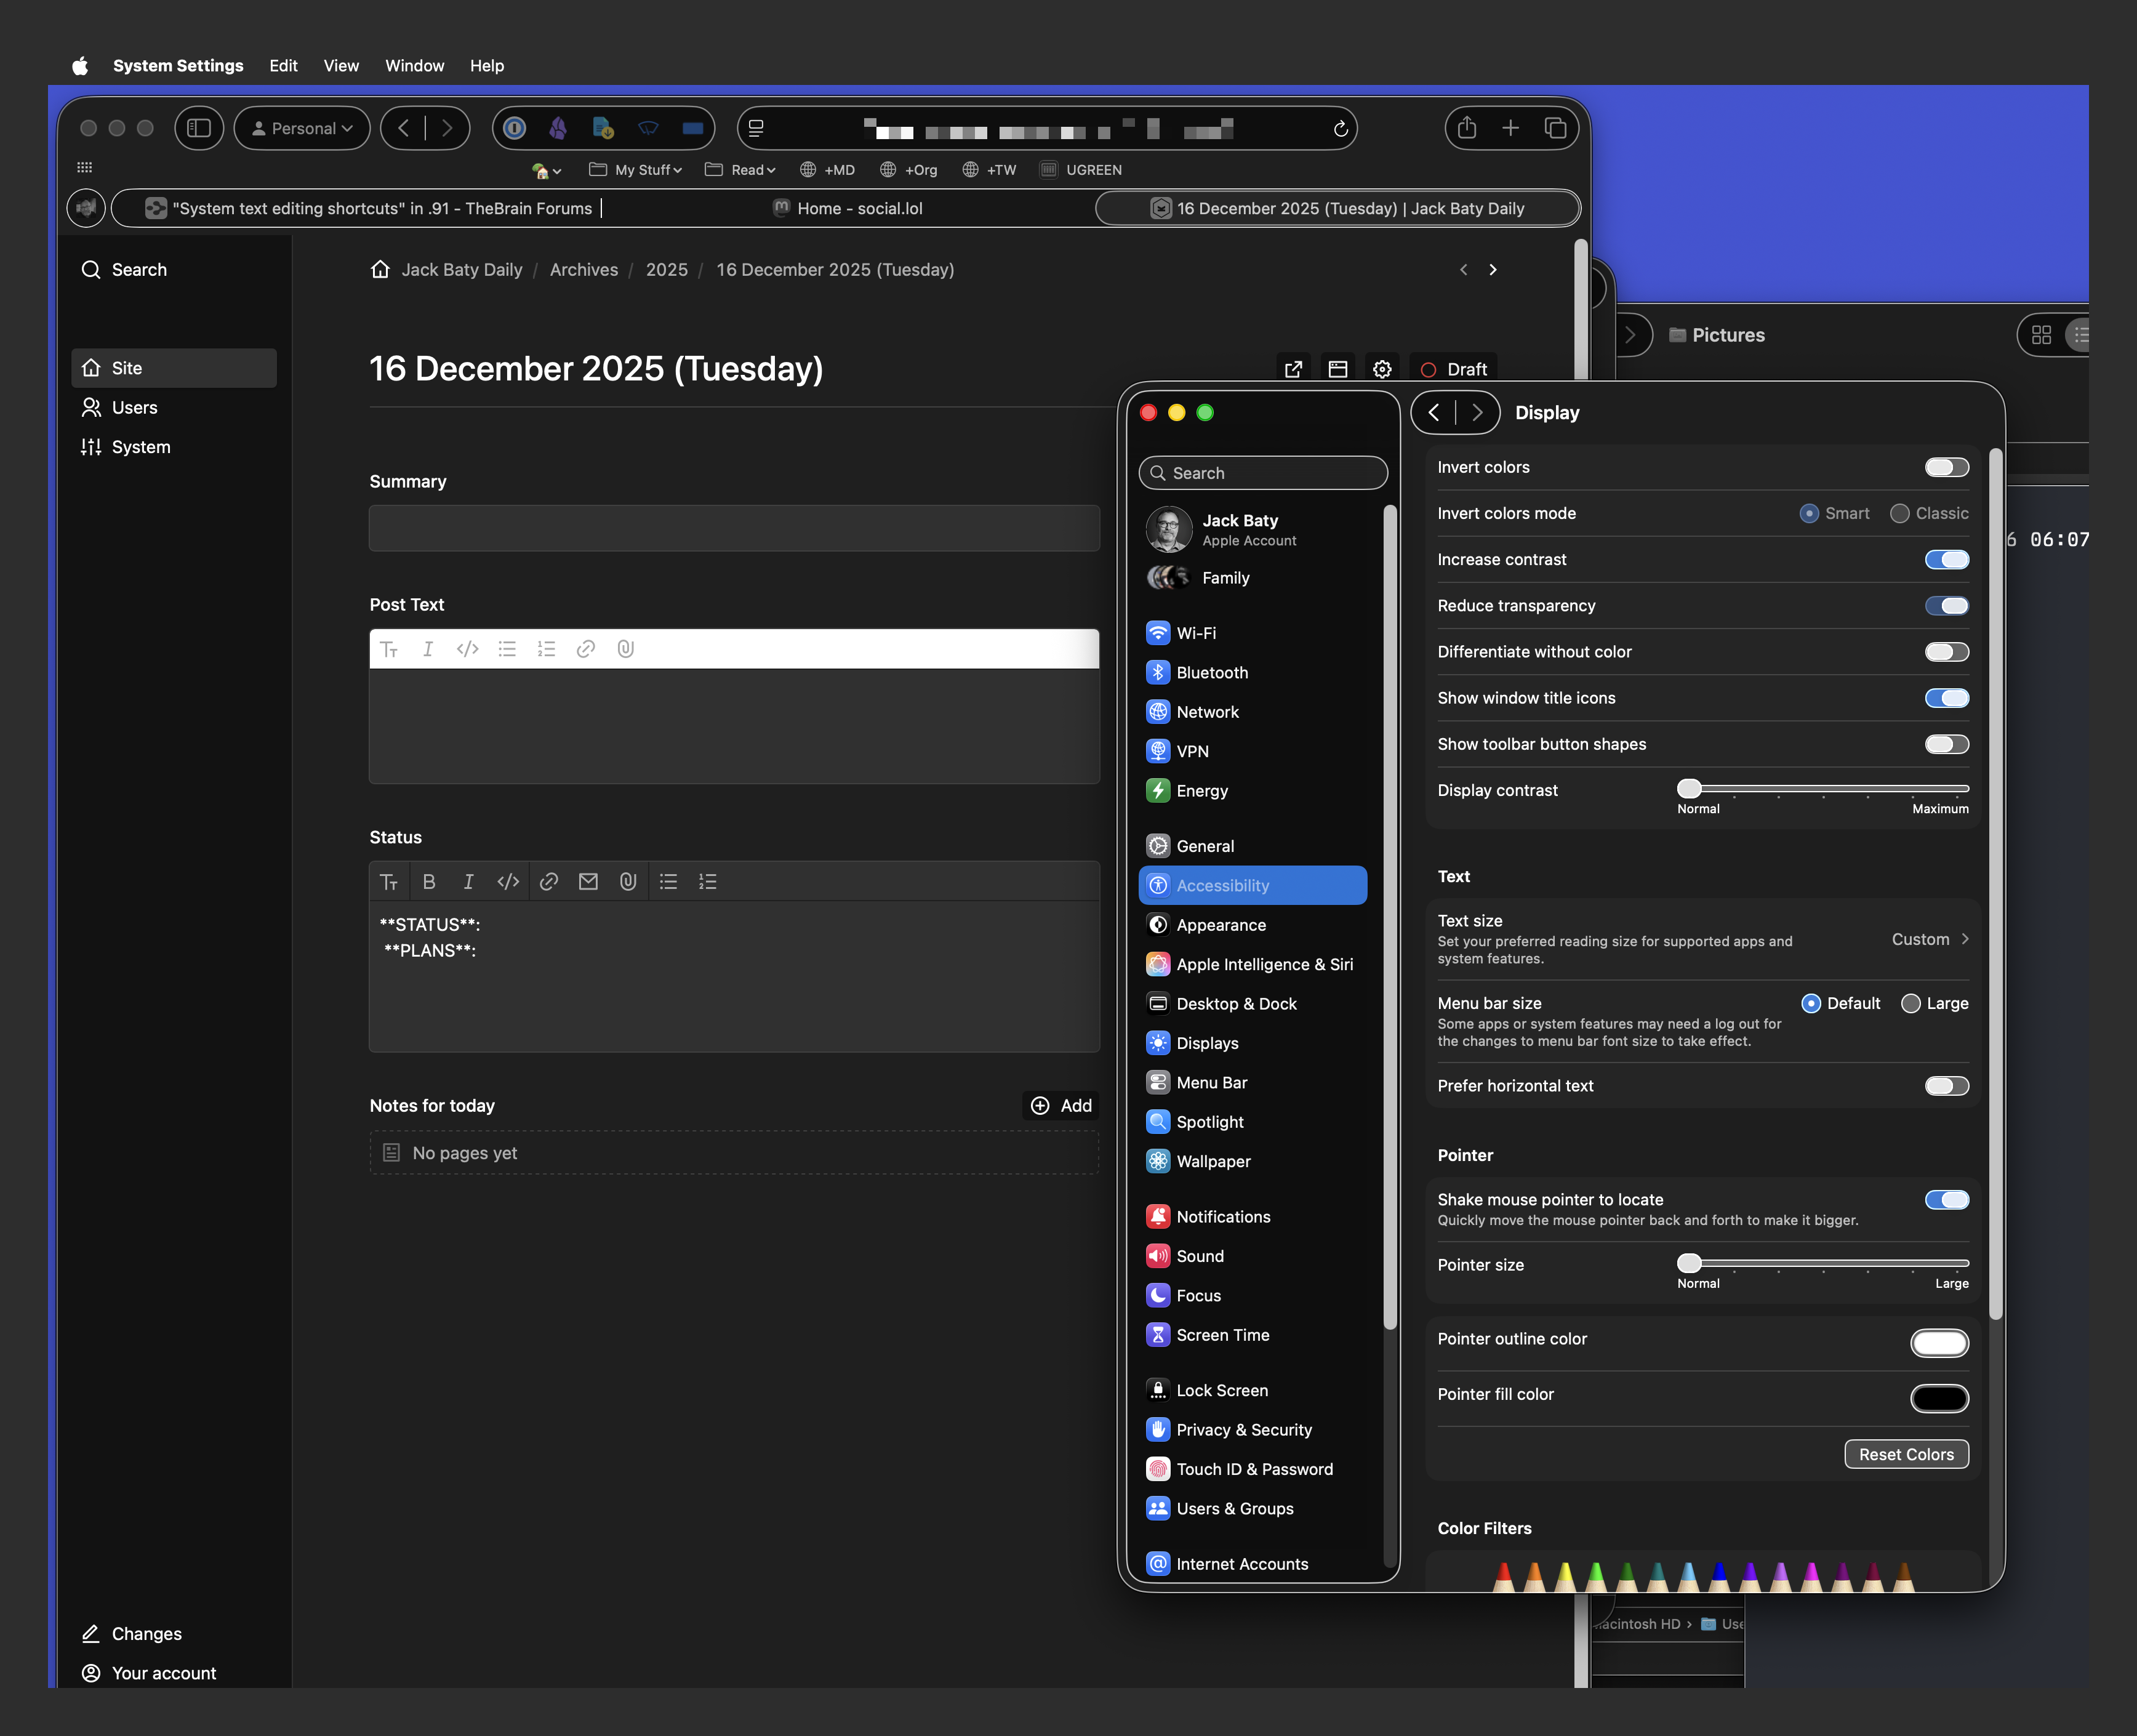Click inside the Summary input field
This screenshot has width=2137, height=1736.
click(x=733, y=528)
